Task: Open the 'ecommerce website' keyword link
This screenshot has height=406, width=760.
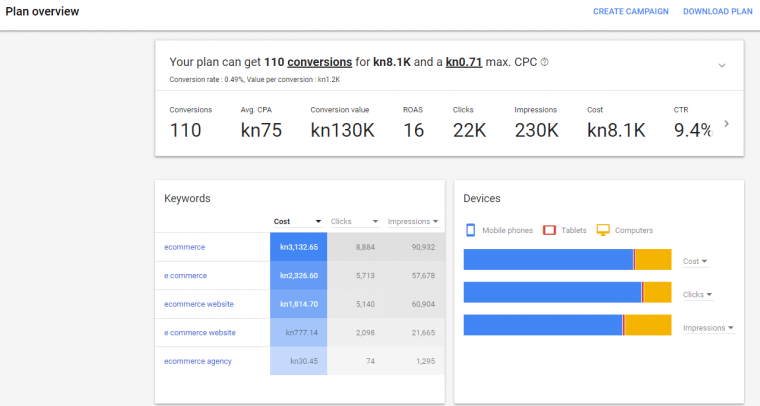Action: click(199, 304)
